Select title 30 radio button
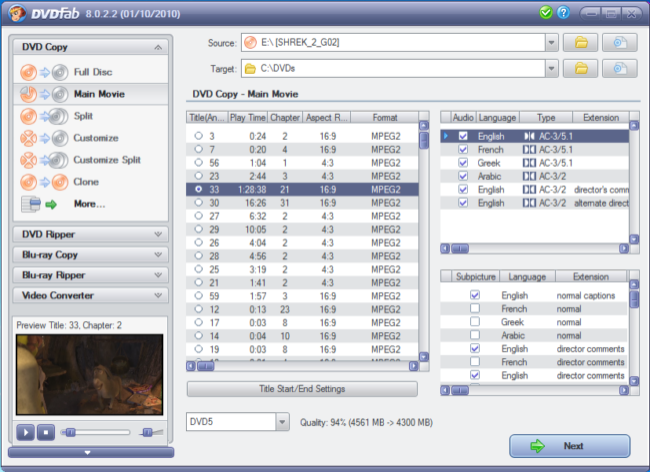 199,202
